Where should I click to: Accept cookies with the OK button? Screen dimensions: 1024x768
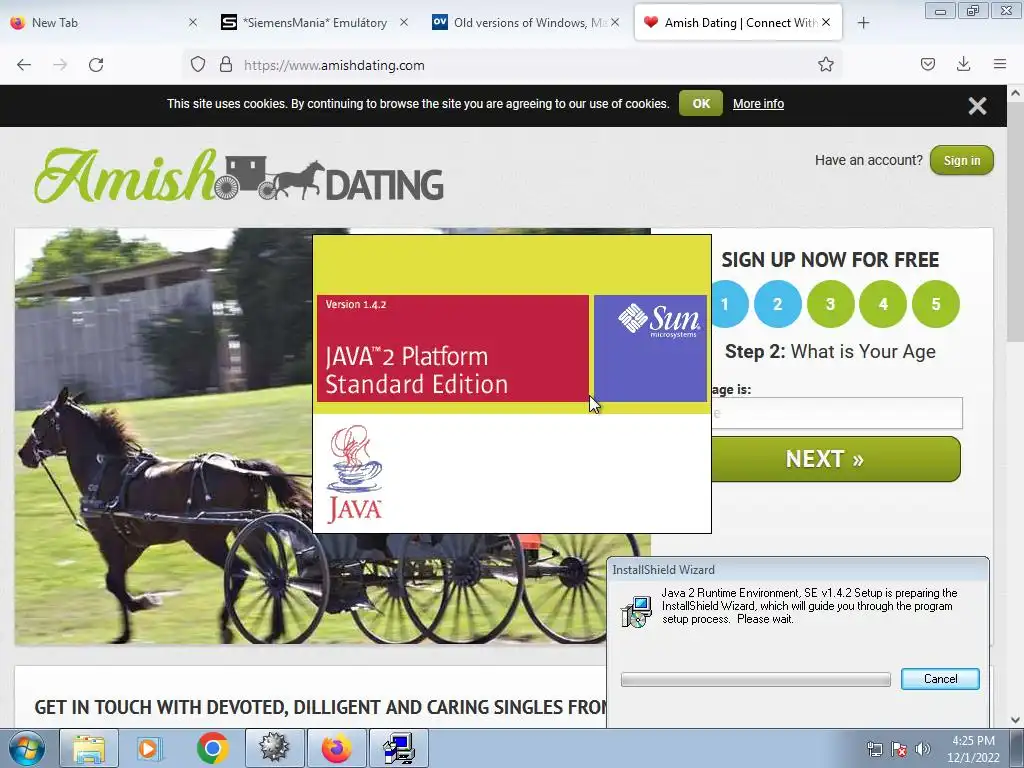tap(701, 104)
